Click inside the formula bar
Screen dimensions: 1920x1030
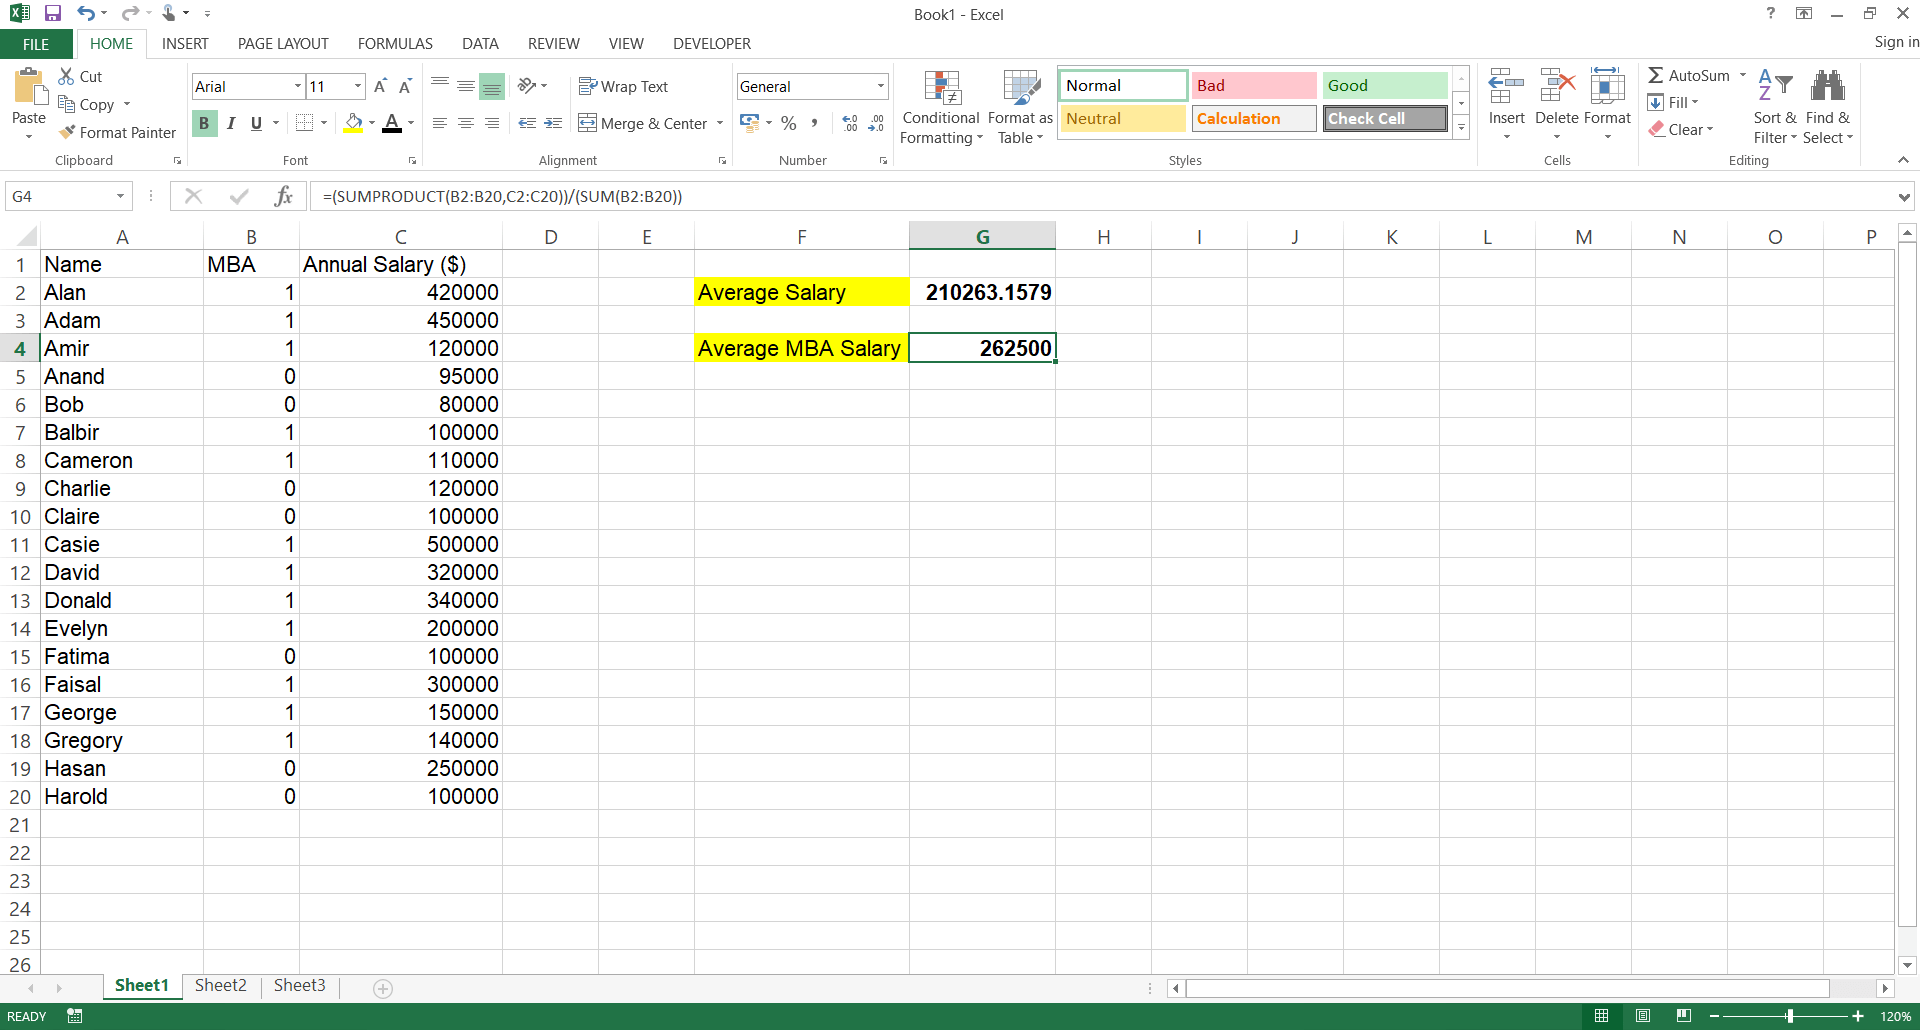700,196
